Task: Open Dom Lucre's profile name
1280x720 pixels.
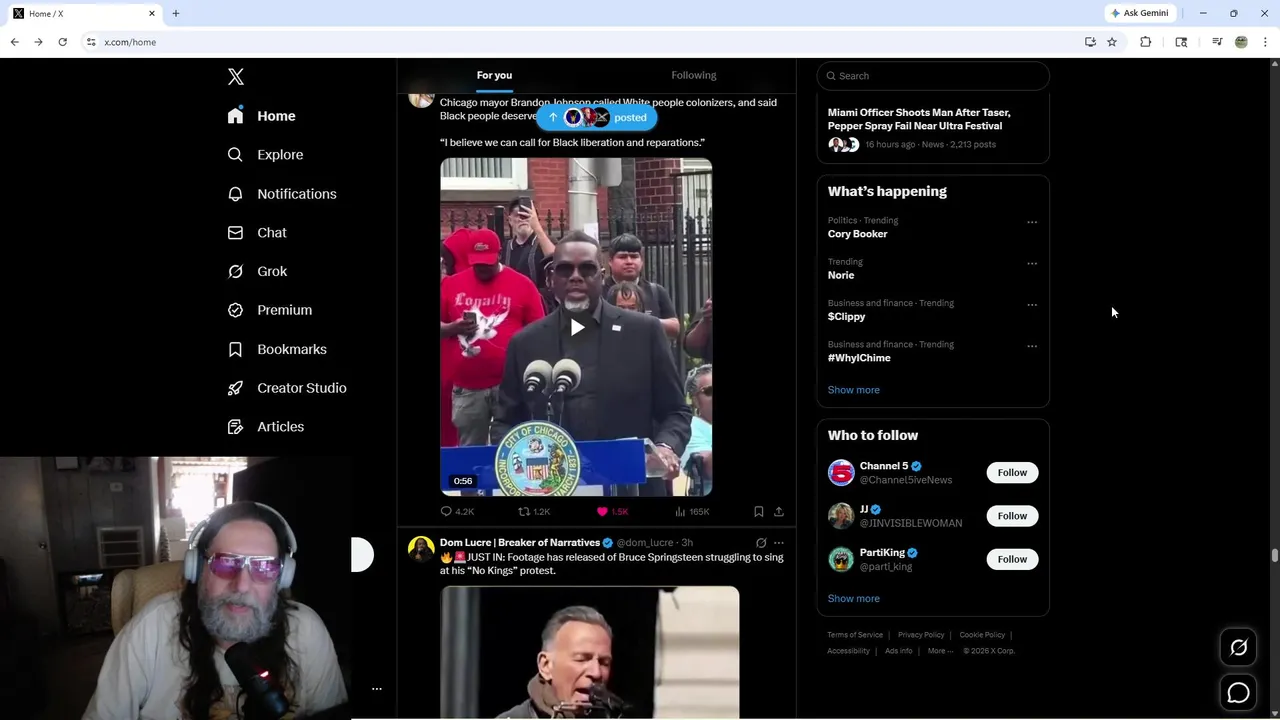Action: point(520,543)
